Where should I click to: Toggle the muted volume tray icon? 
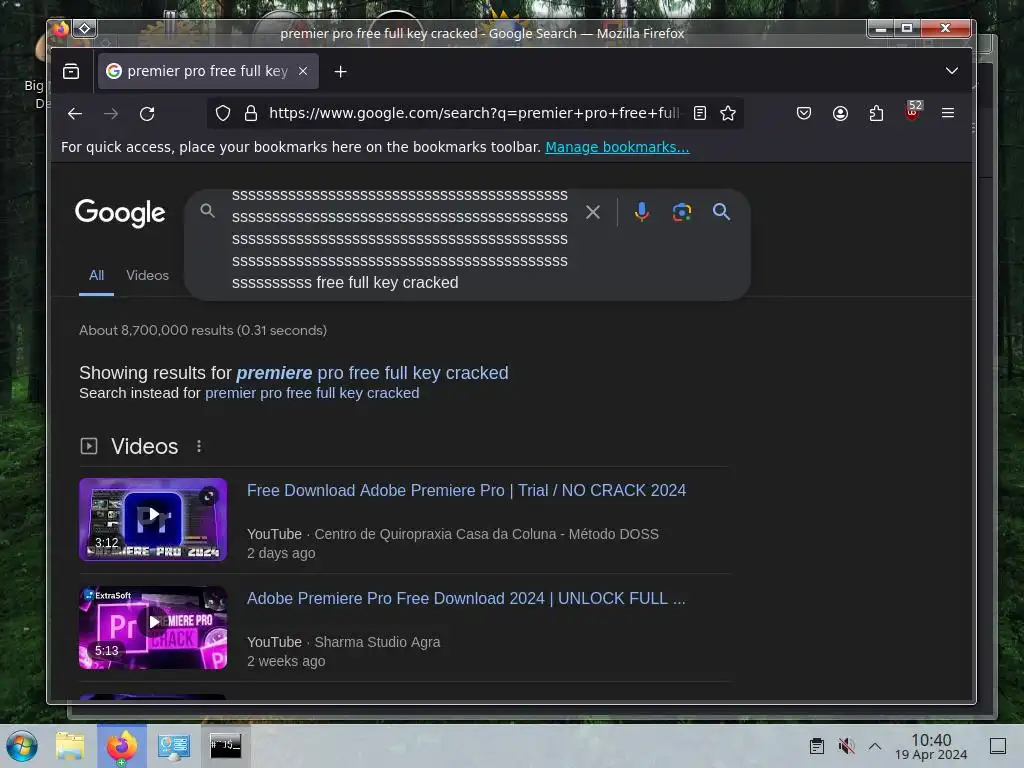tap(846, 746)
